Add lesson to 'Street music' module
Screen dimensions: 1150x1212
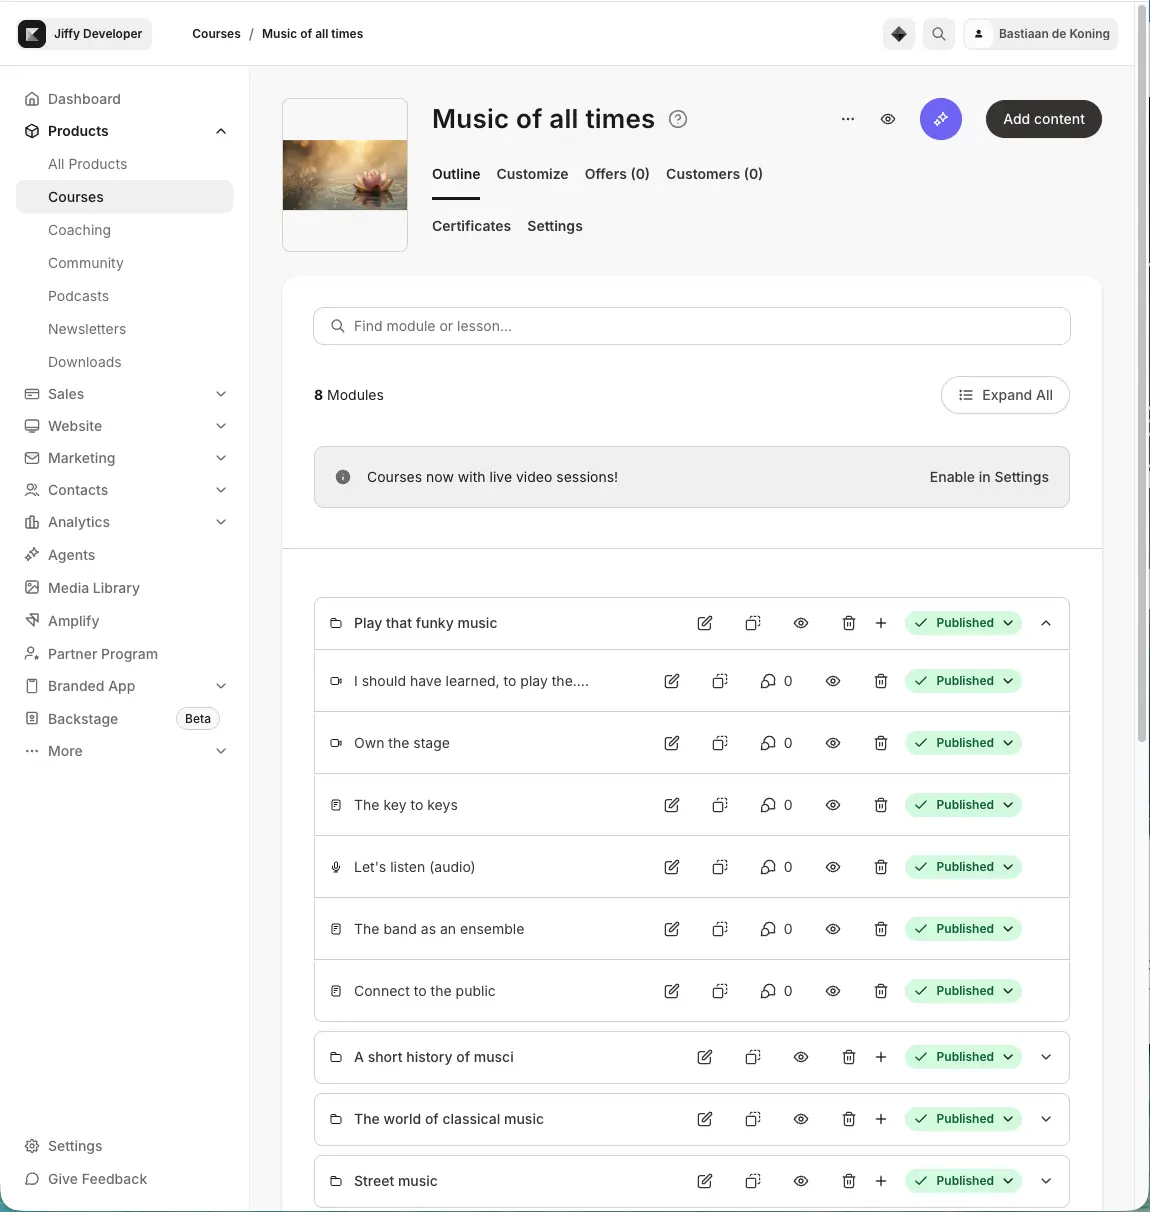(881, 1181)
